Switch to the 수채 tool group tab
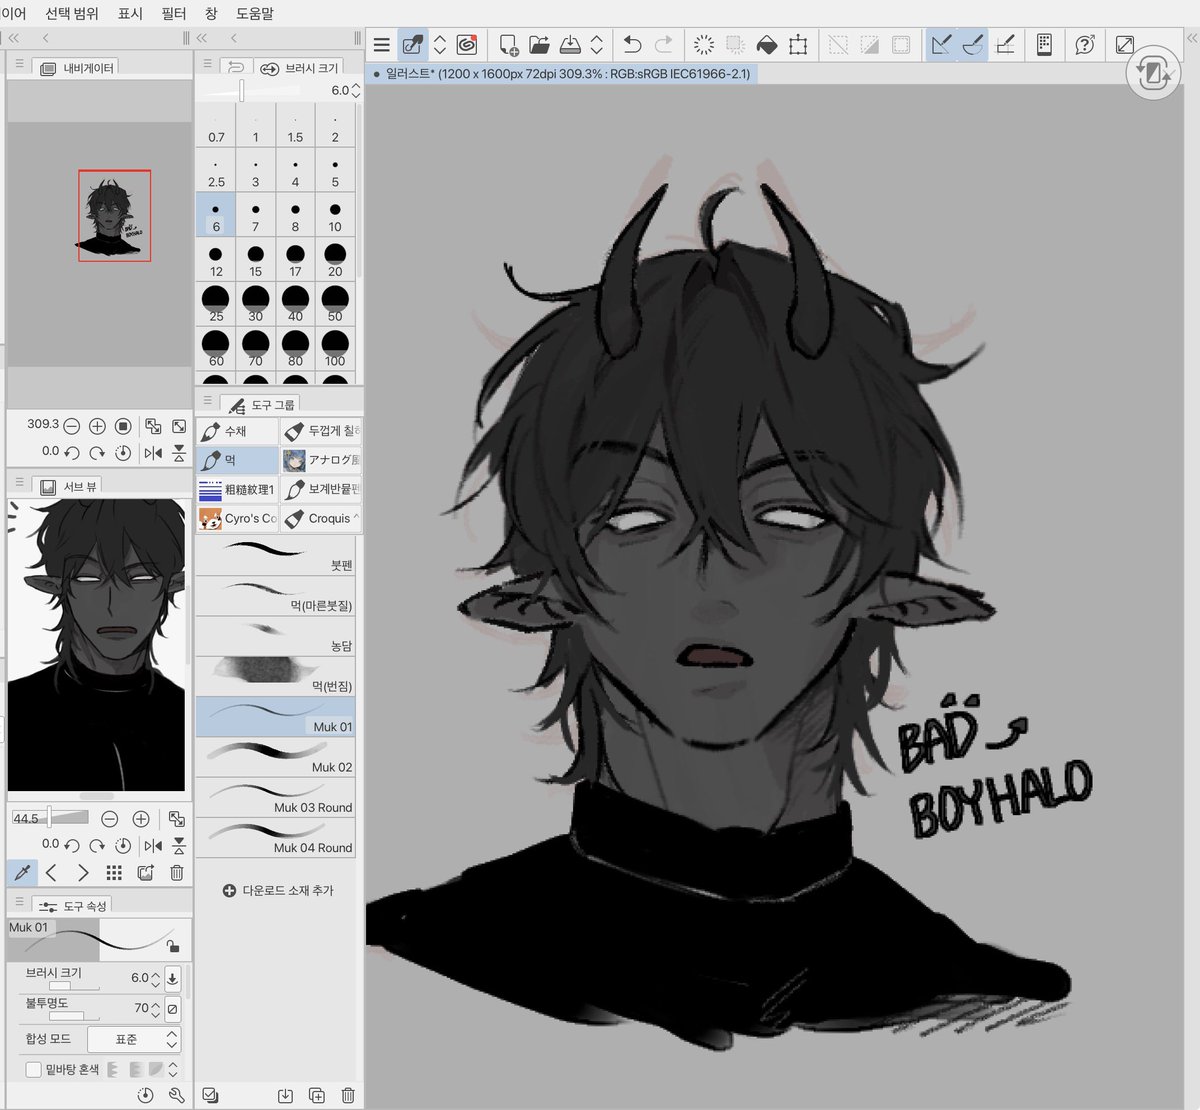 (237, 431)
